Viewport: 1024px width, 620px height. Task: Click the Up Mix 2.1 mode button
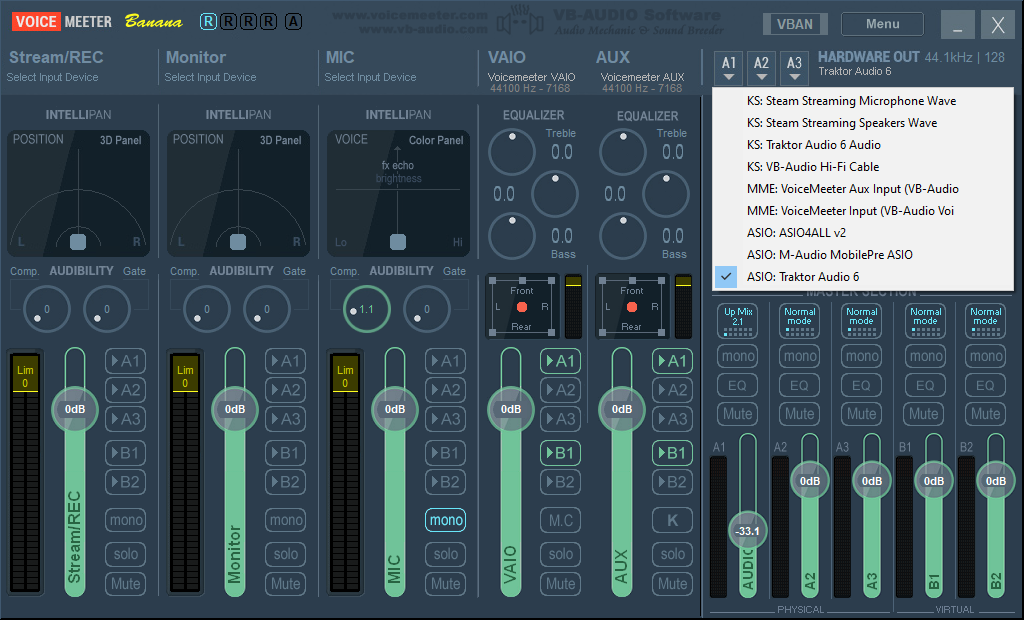pyautogui.click(x=737, y=321)
